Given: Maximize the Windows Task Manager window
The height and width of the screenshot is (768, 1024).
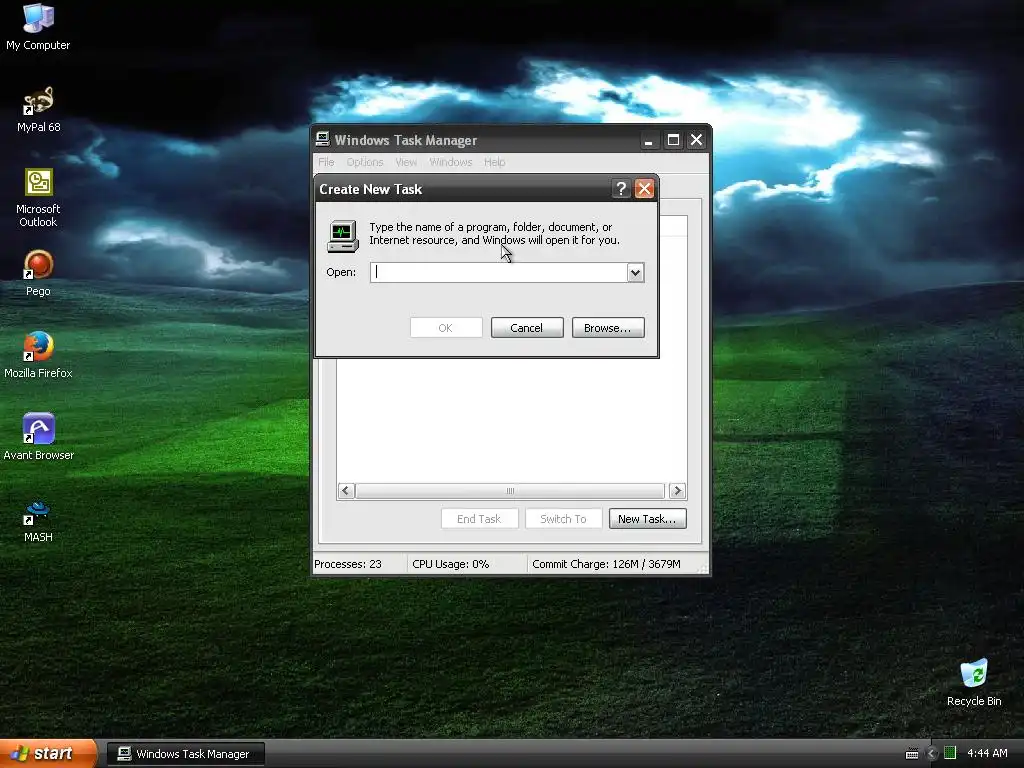Looking at the screenshot, I should (673, 140).
